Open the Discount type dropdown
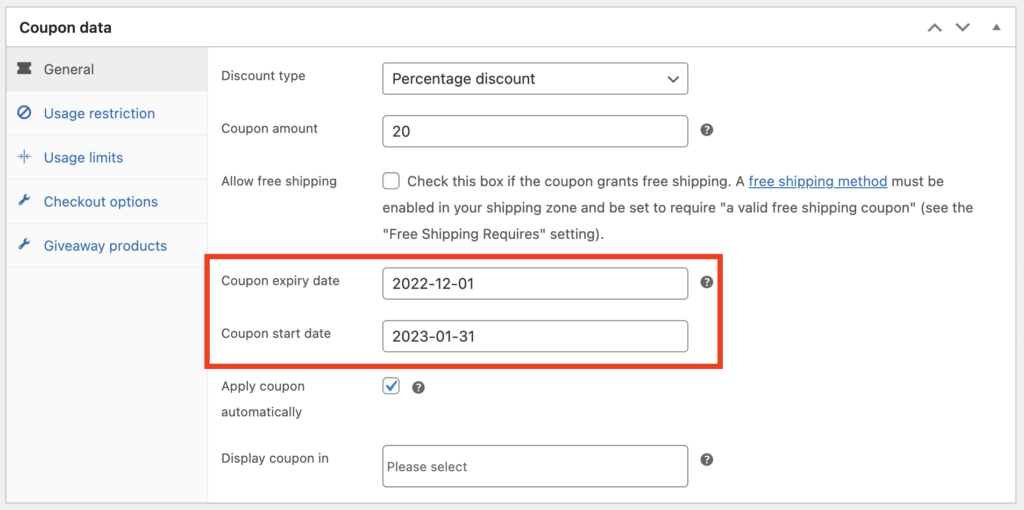1024x510 pixels. [x=535, y=78]
